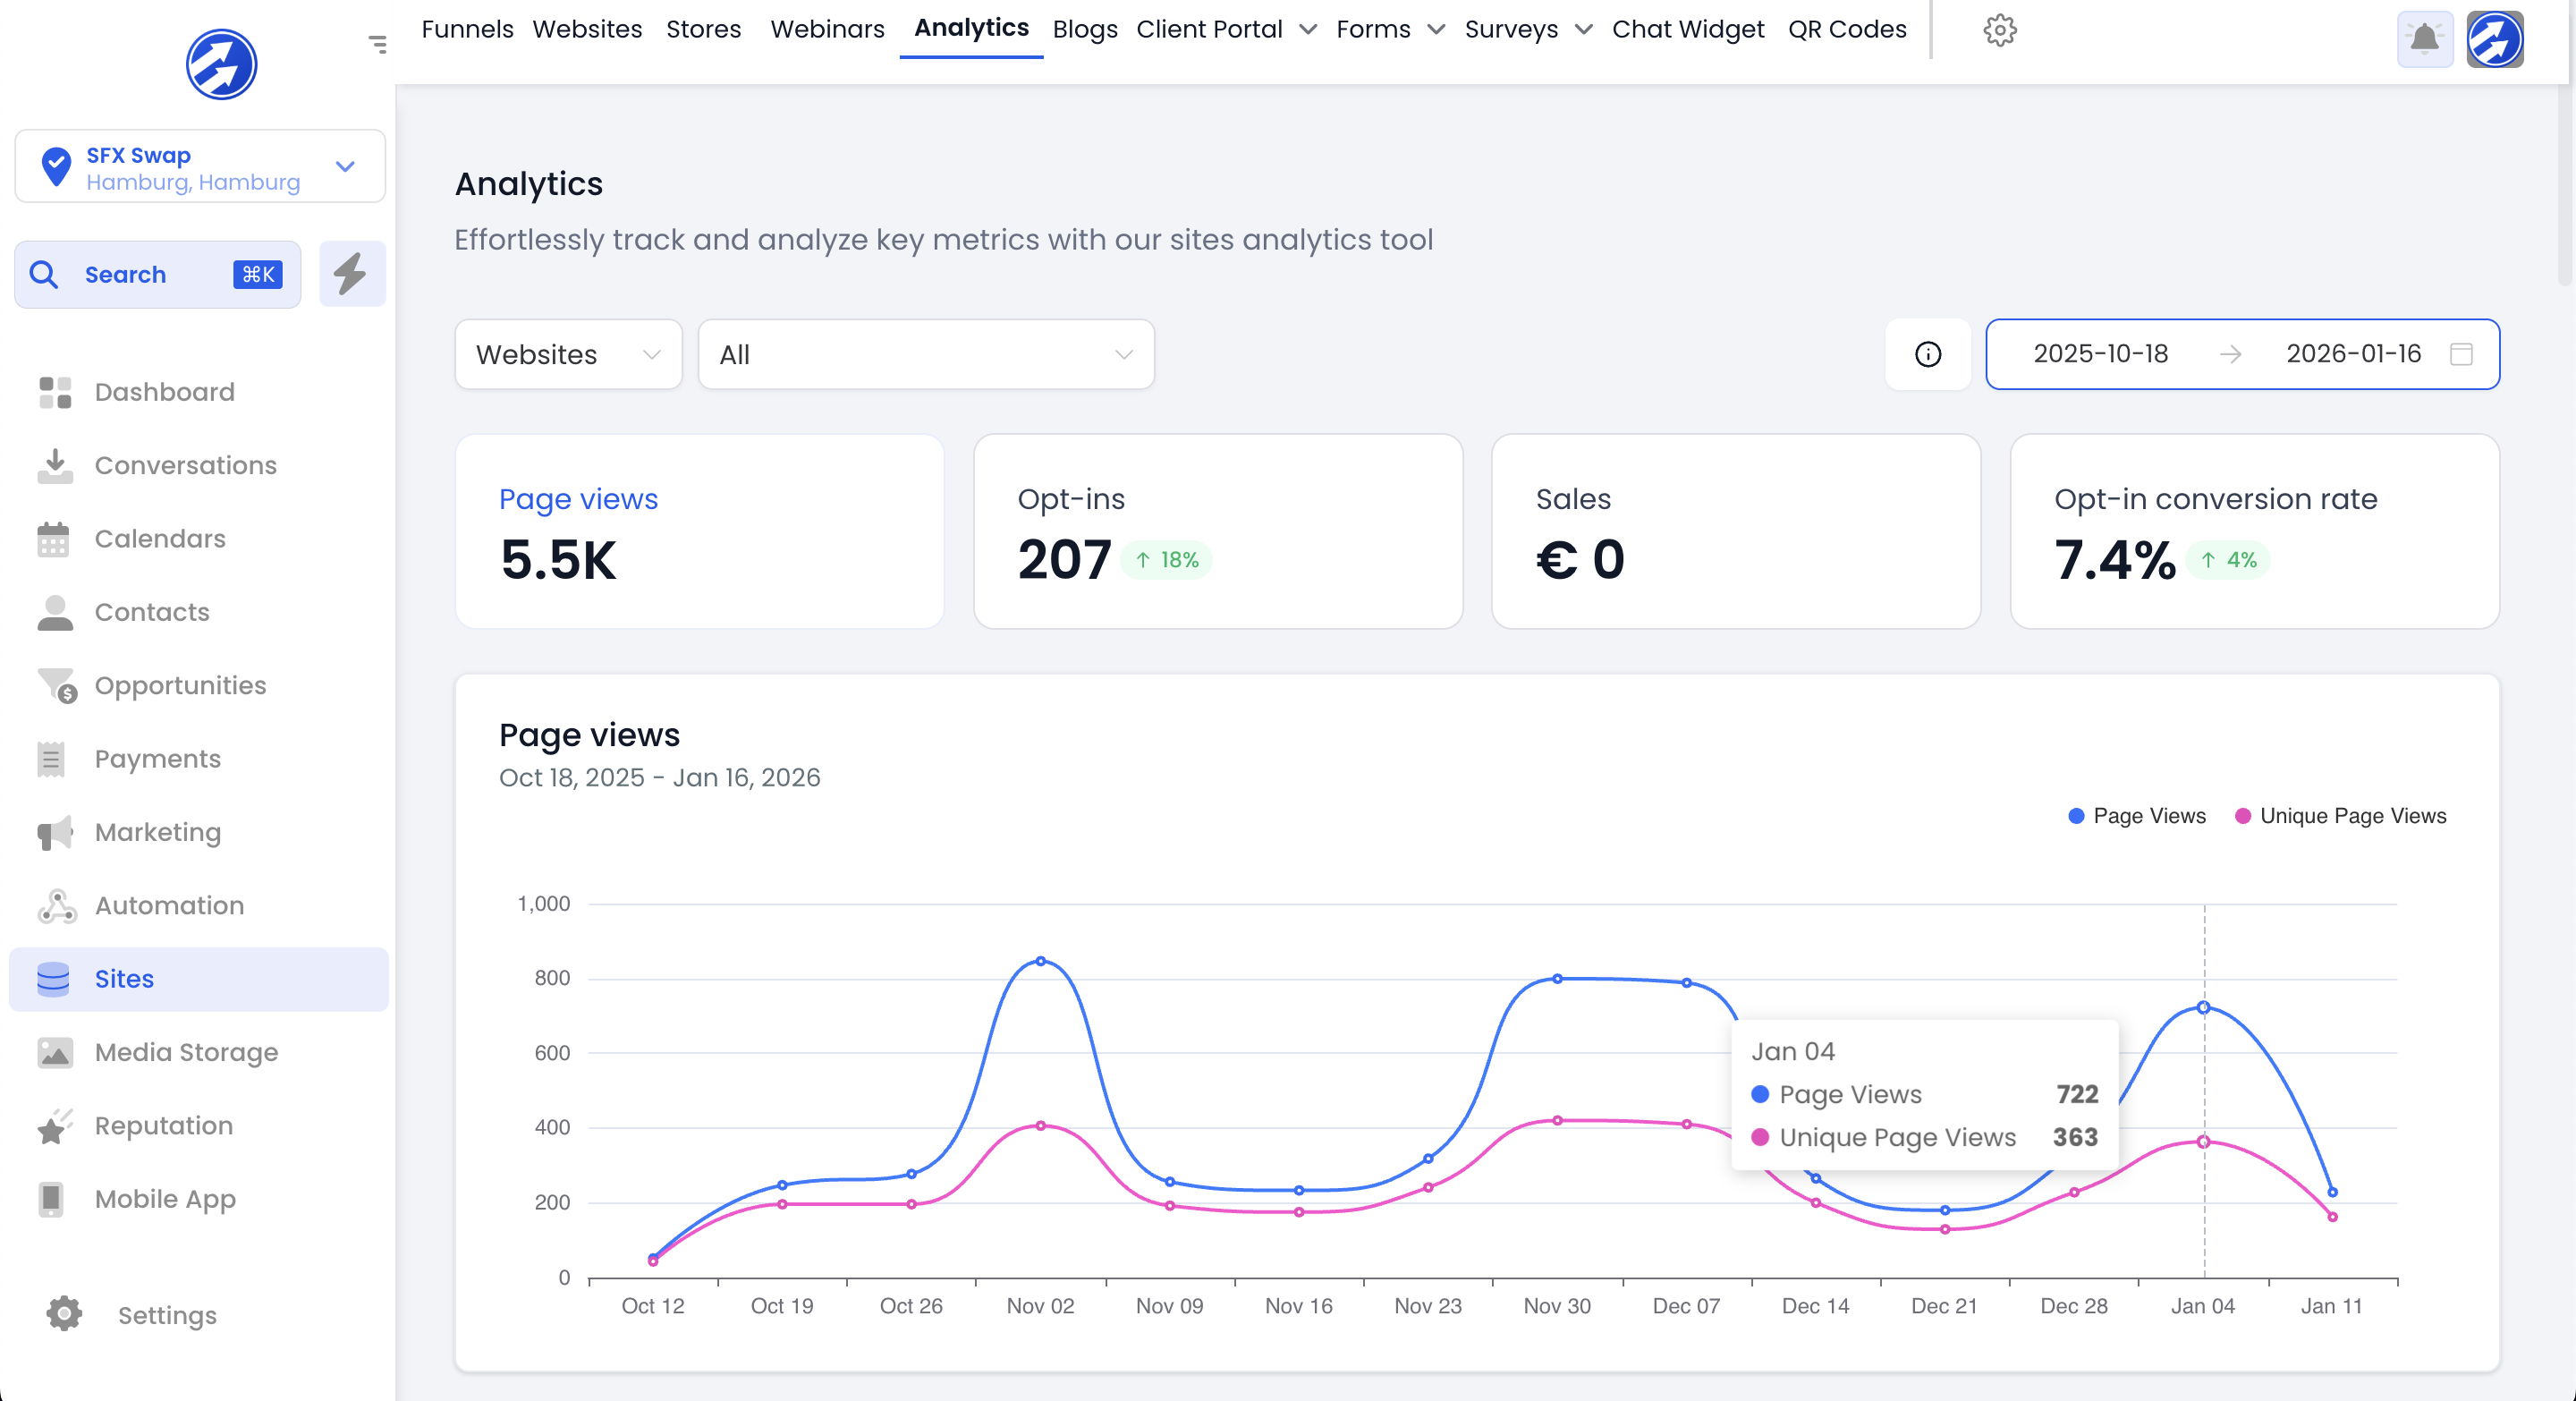The image size is (2576, 1401).
Task: Expand the Websites type dropdown
Action: click(x=567, y=354)
